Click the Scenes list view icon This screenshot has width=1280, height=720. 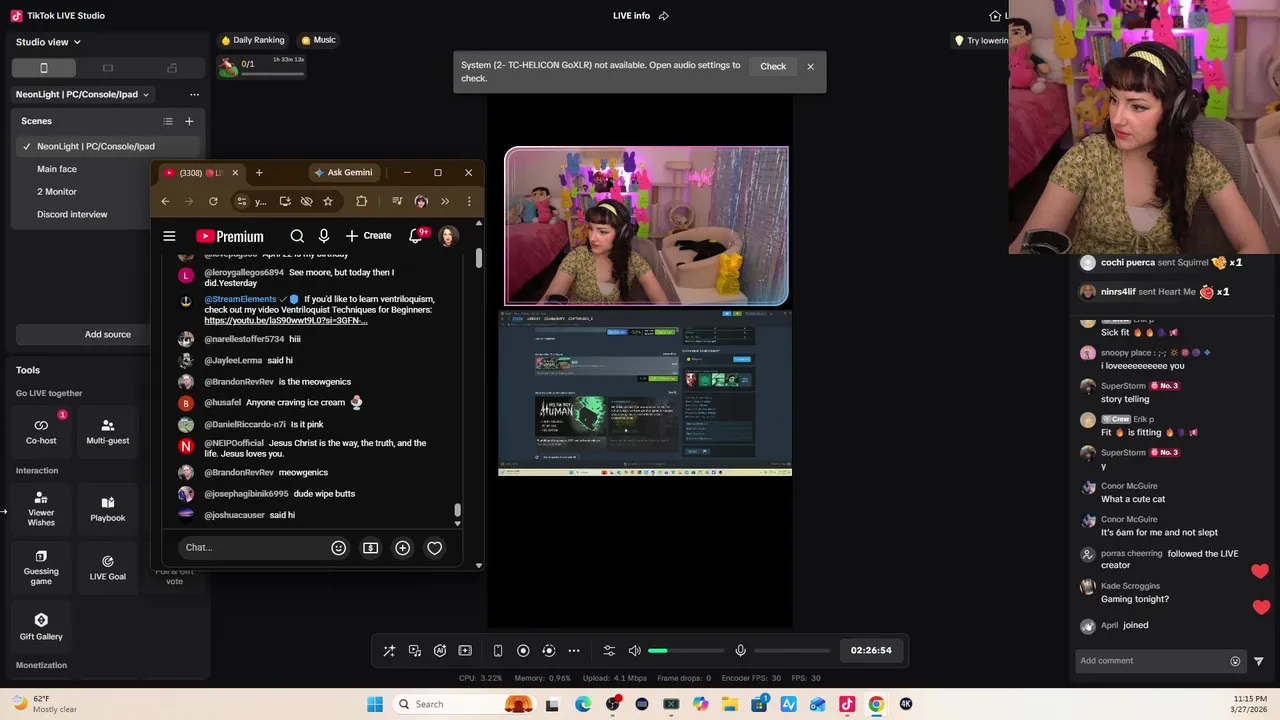(168, 121)
